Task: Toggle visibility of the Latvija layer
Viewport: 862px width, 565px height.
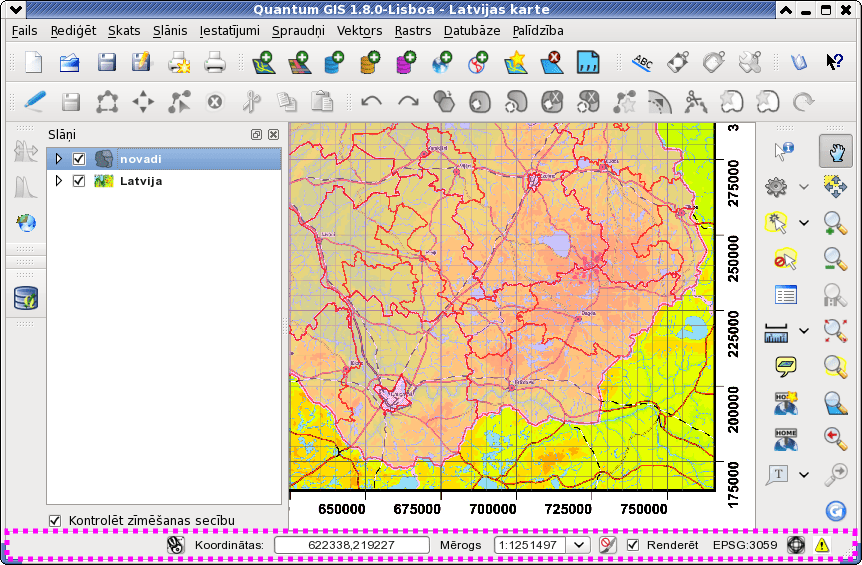Action: [79, 181]
